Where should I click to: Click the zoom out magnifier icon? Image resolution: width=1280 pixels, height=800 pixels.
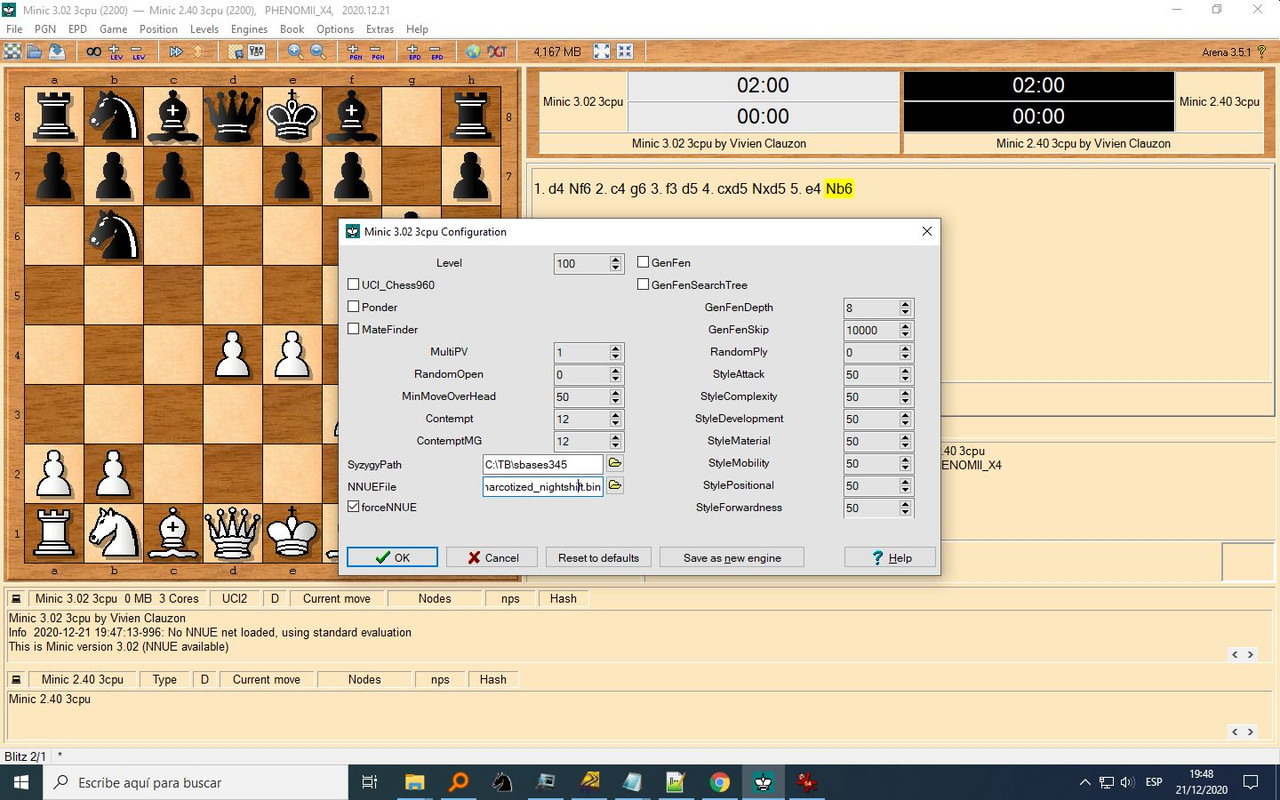318,51
